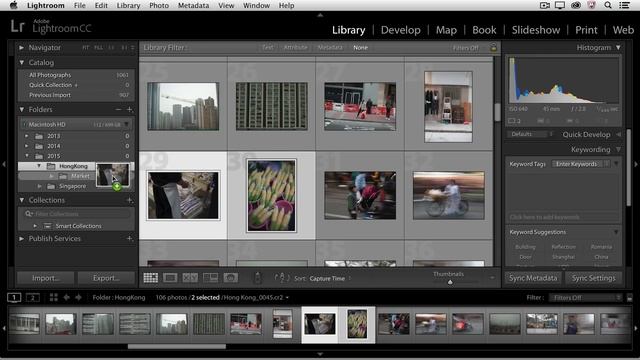Add new folder with plus icon
Image resolution: width=640 pixels, height=360 pixels.
(129, 109)
